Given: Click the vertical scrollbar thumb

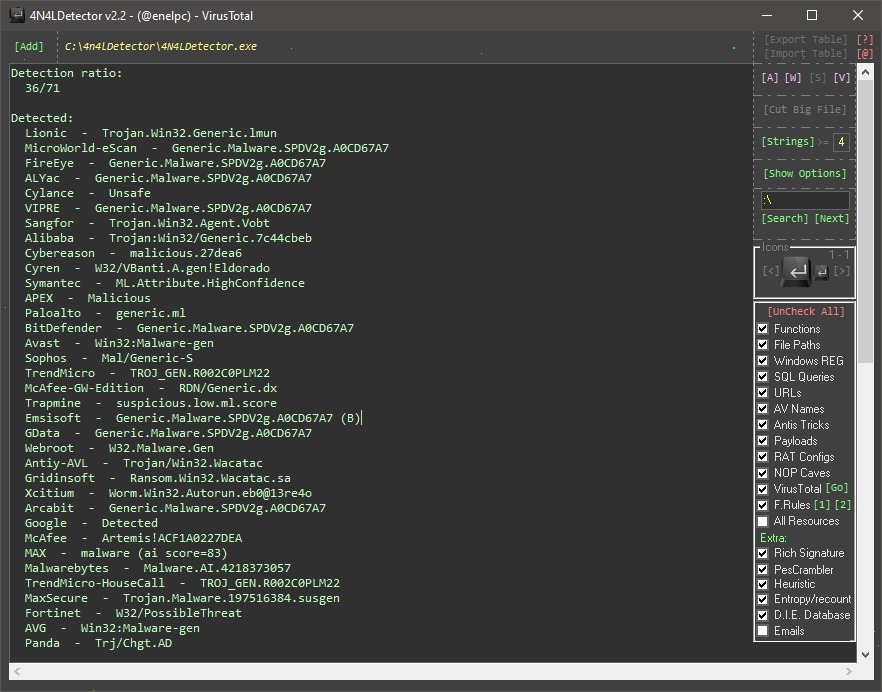Looking at the screenshot, I should click(866, 221).
